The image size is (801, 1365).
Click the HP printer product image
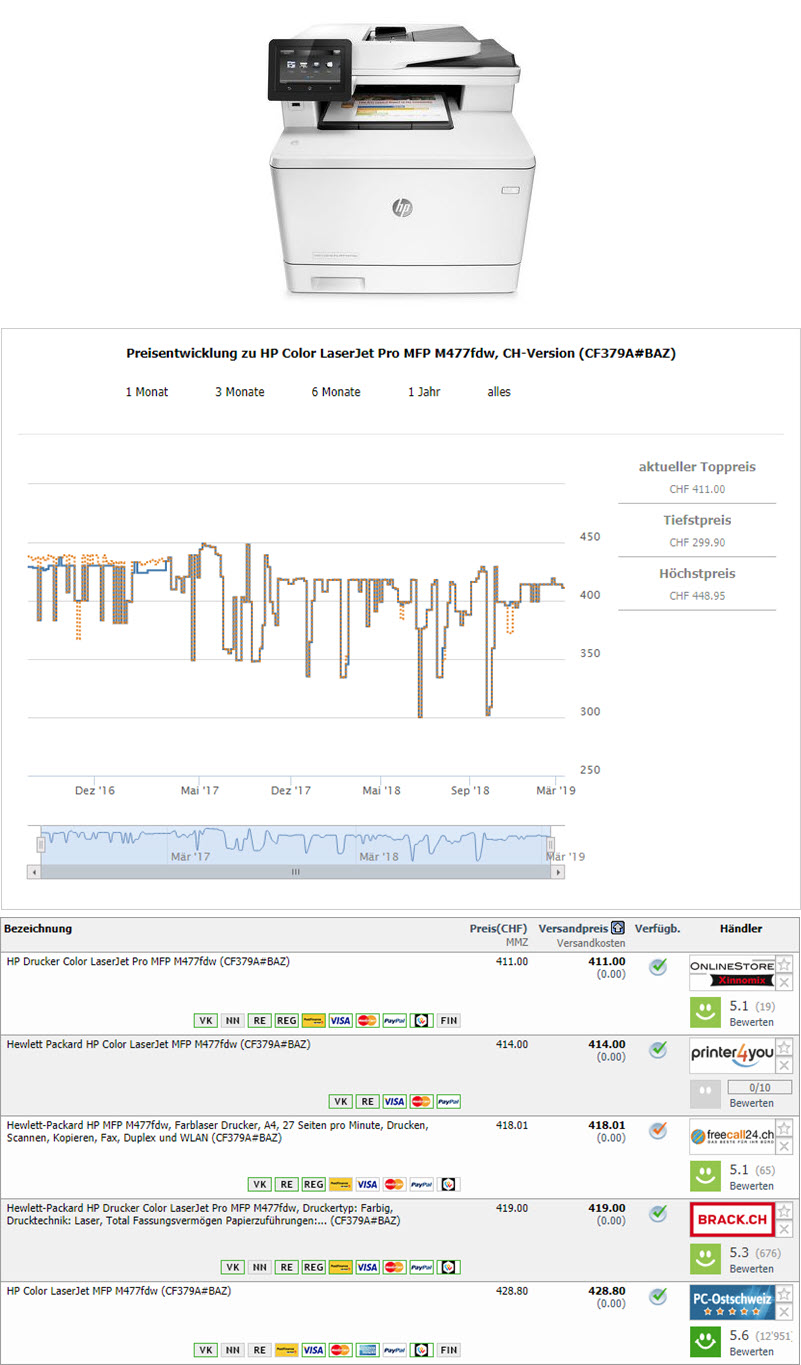pyautogui.click(x=400, y=160)
